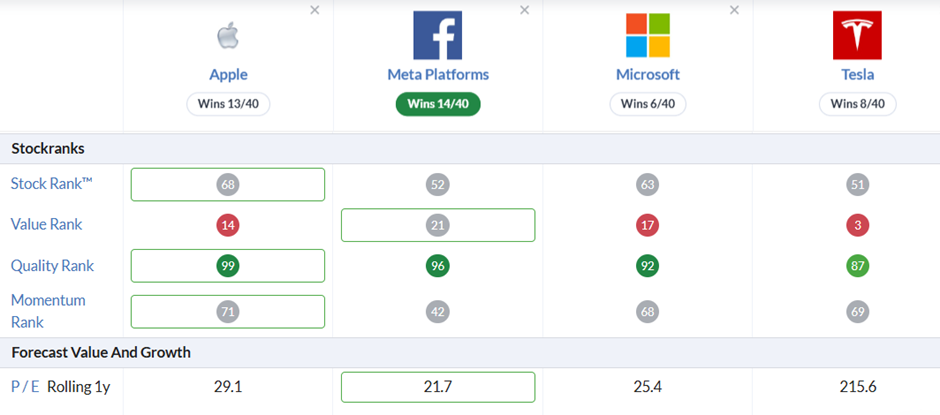Click the Tesla Wins 8/40 badge
Screen dimensions: 940x415
(857, 104)
